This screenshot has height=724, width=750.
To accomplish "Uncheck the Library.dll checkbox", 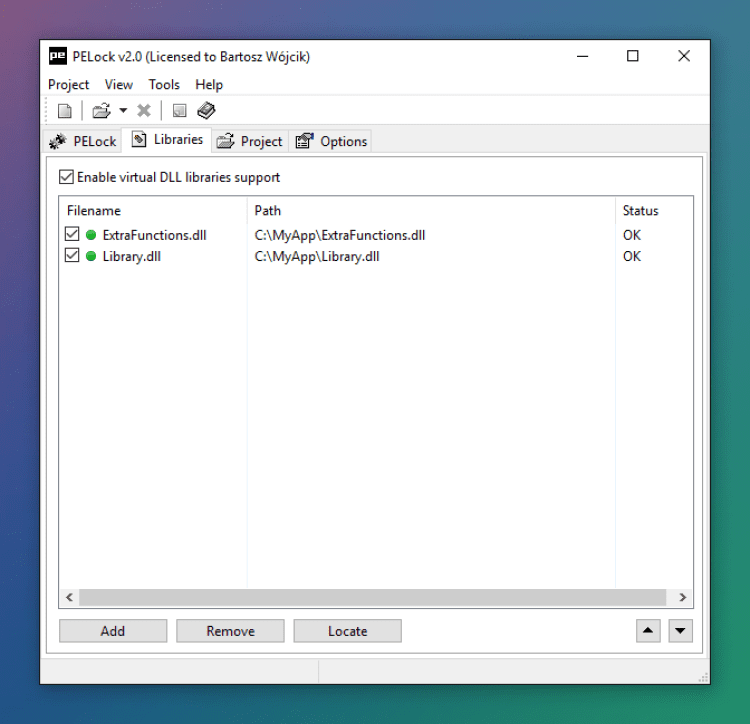I will [x=72, y=255].
